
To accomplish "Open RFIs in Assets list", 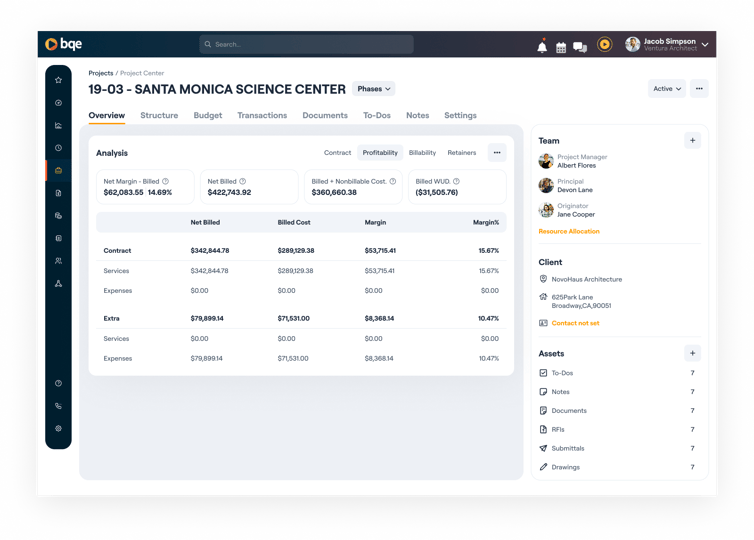I will click(x=617, y=429).
